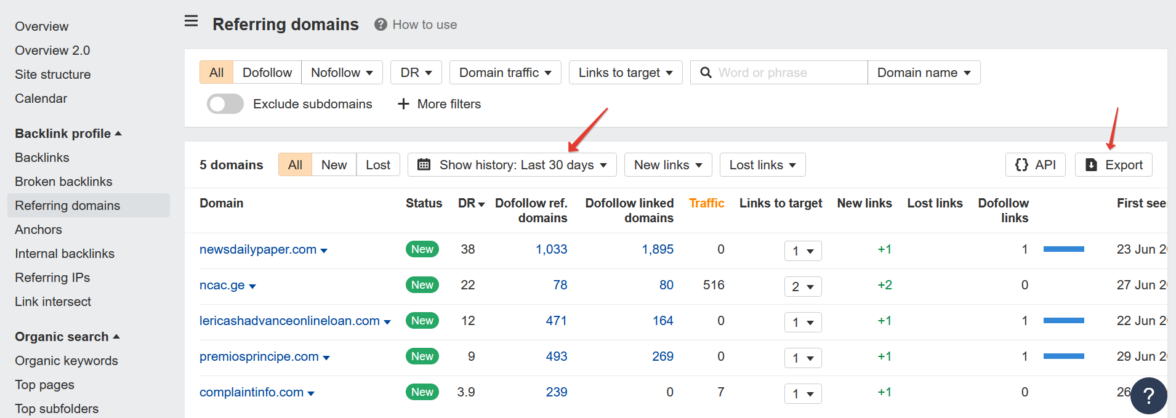Image resolution: width=1176 pixels, height=418 pixels.
Task: Select the Dofollow filter option
Action: pyautogui.click(x=267, y=73)
